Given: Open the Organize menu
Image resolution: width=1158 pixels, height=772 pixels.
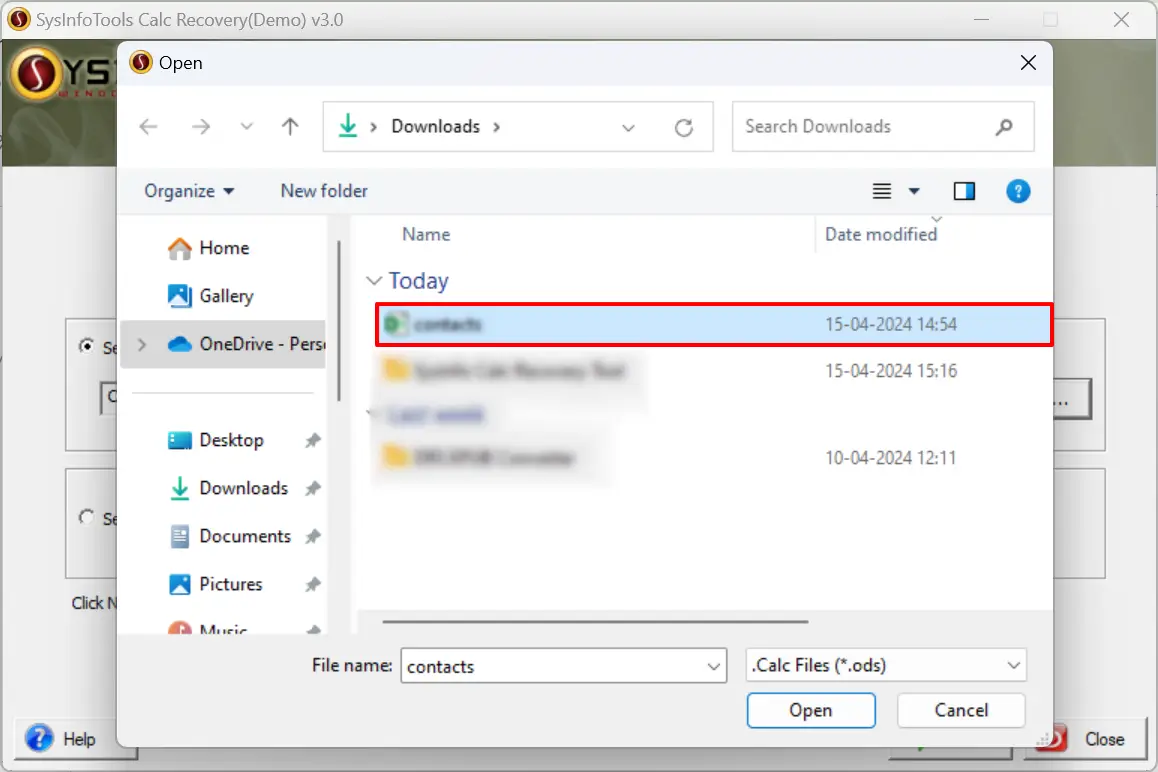Looking at the screenshot, I should tap(189, 191).
